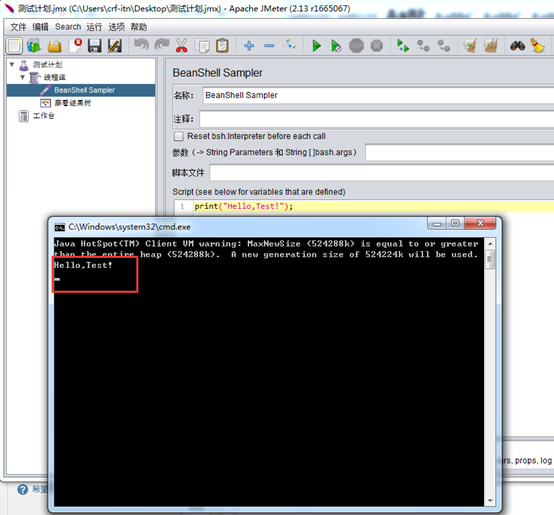
Task: Click the Clear All brooms icon
Action: pos(490,46)
